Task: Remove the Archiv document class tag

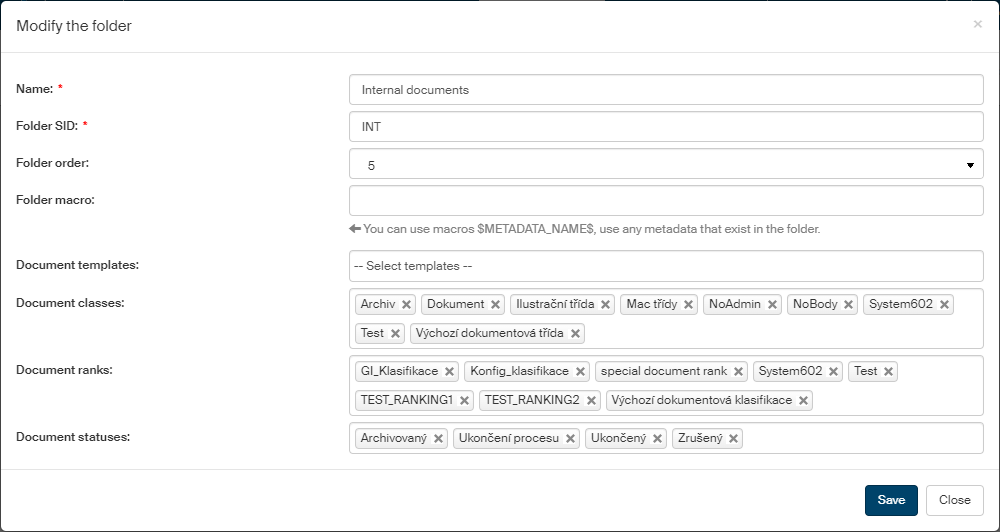Action: point(406,305)
